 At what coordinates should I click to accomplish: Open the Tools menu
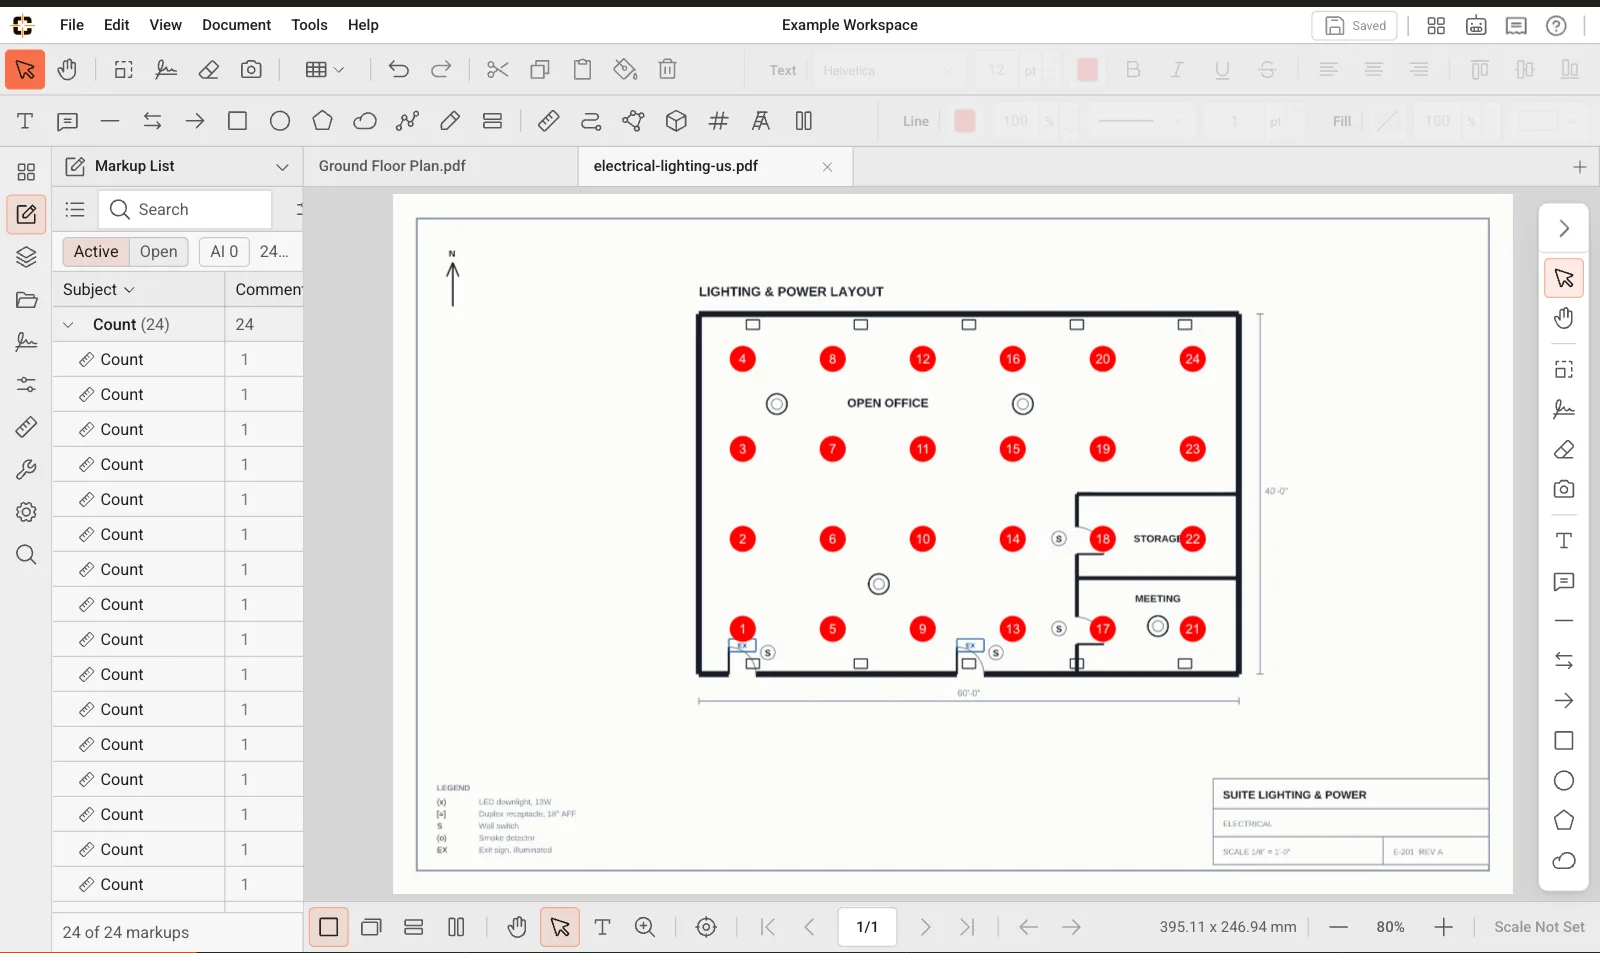tap(309, 25)
